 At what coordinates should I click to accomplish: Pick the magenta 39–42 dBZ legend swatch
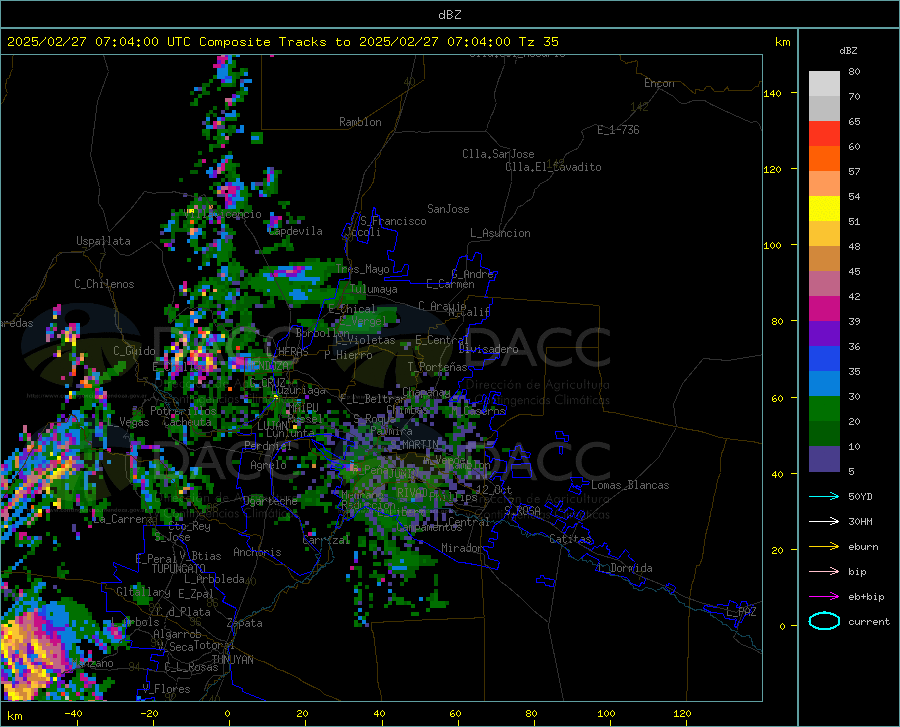(824, 309)
